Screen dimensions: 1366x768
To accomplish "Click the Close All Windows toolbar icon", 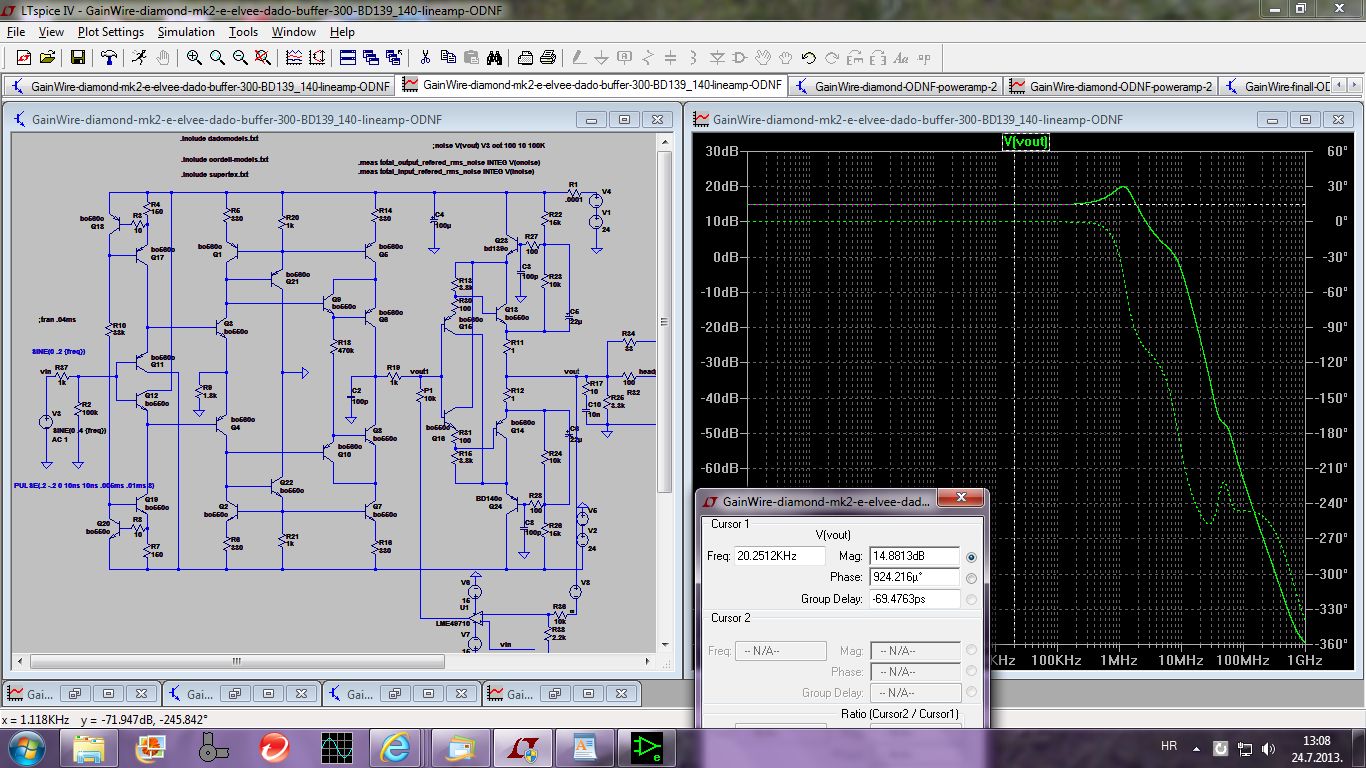I will click(x=394, y=57).
